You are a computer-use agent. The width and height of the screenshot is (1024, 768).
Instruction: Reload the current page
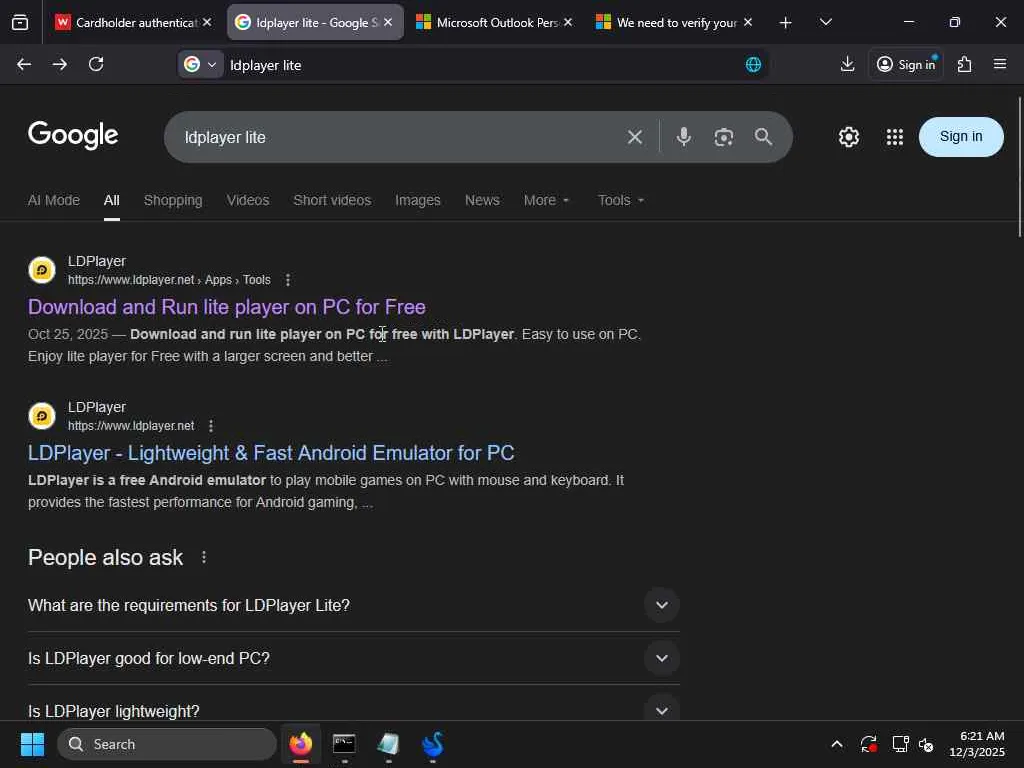96,64
